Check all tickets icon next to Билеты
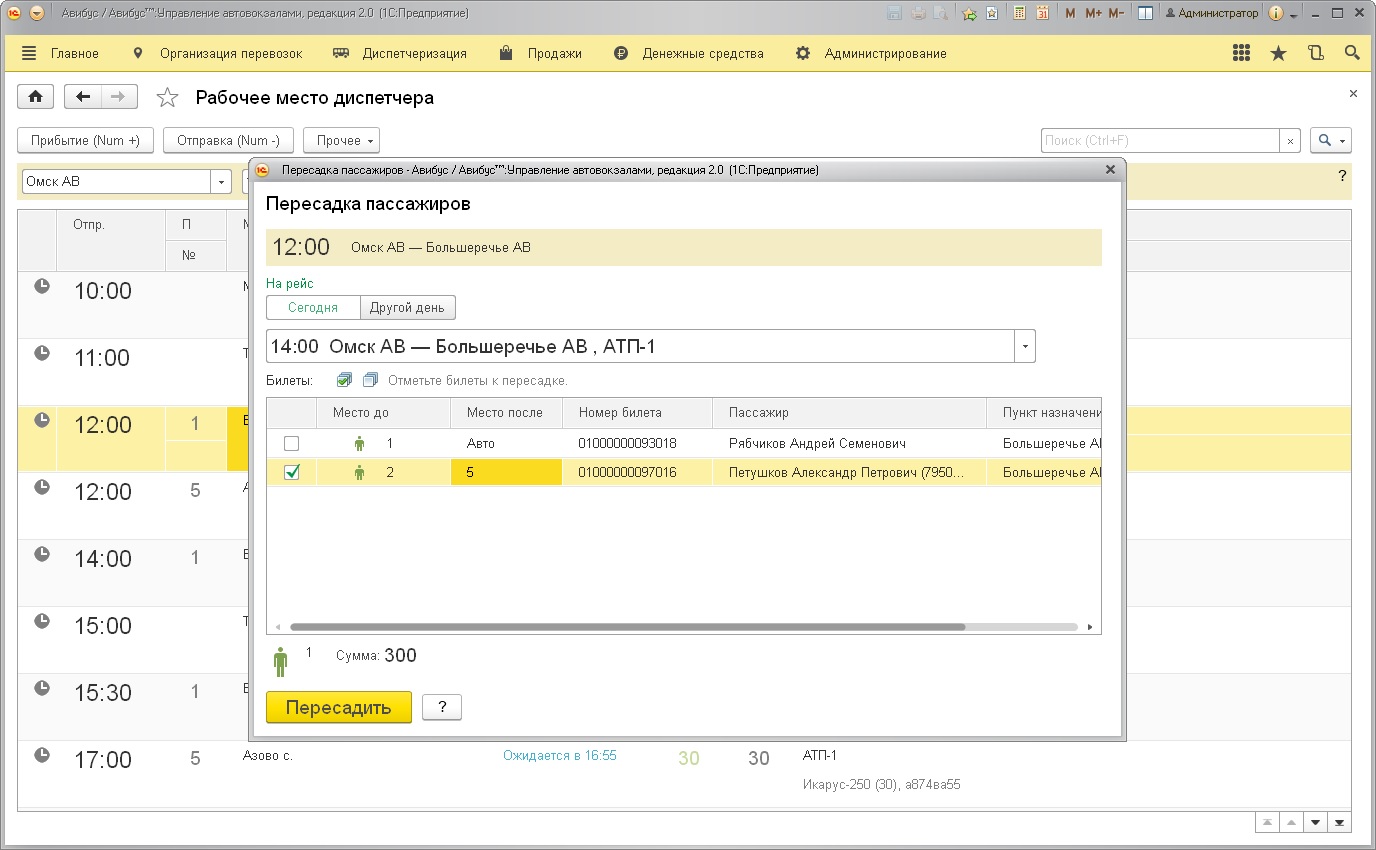 pos(344,380)
